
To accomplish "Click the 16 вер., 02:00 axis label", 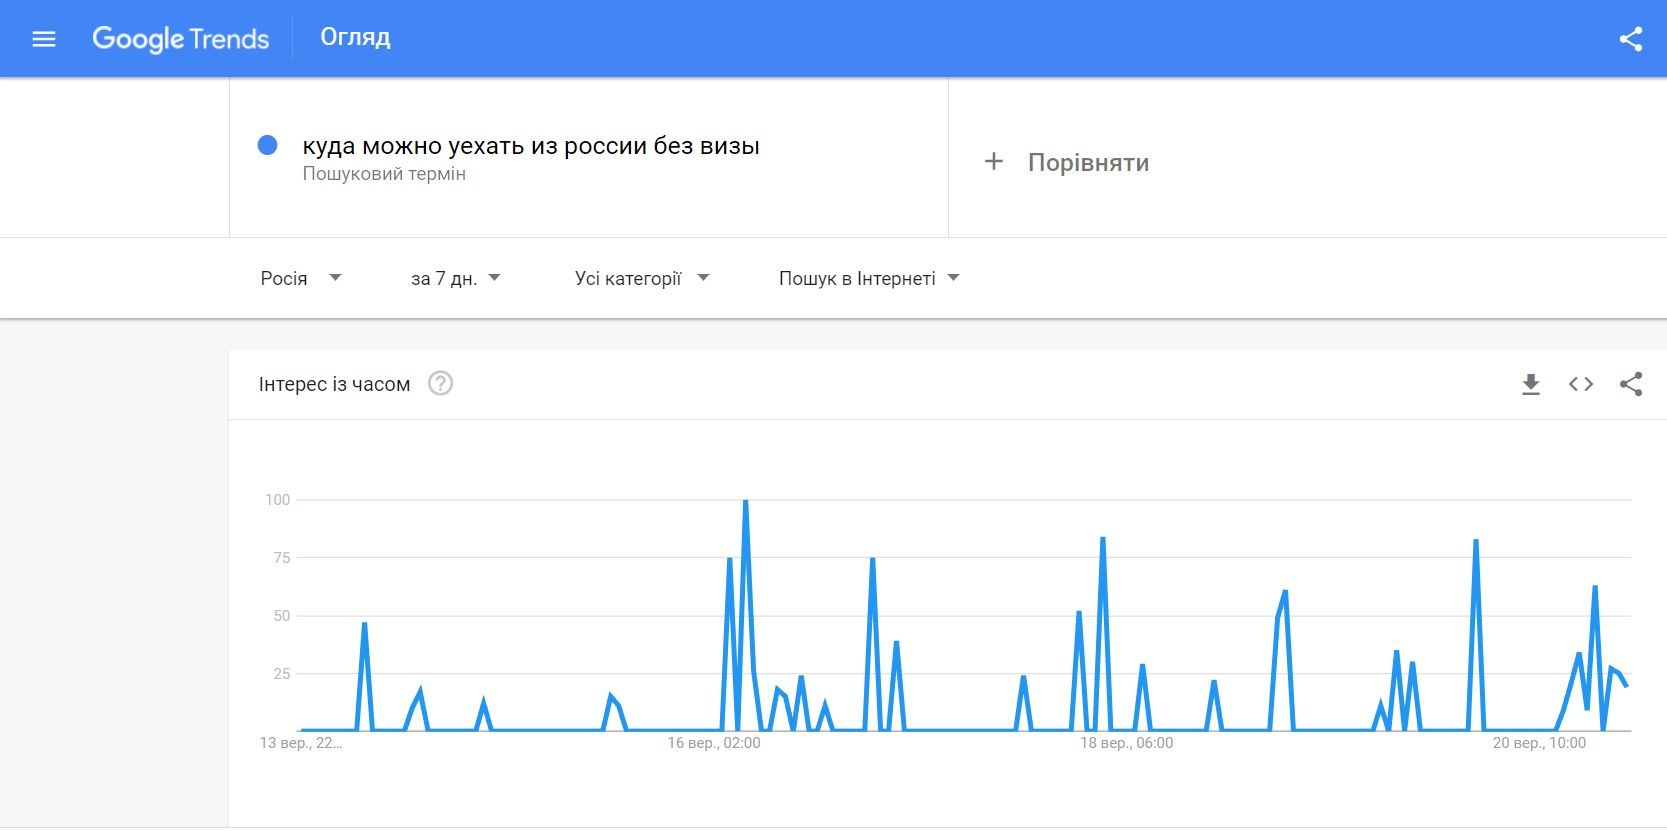I will [714, 743].
